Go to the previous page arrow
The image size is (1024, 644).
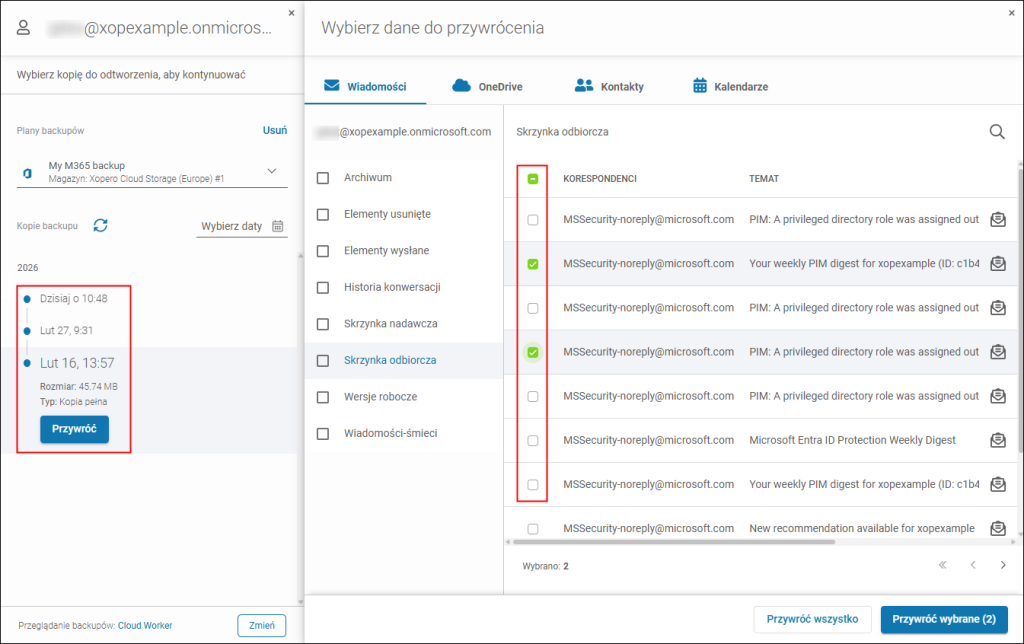point(972,565)
